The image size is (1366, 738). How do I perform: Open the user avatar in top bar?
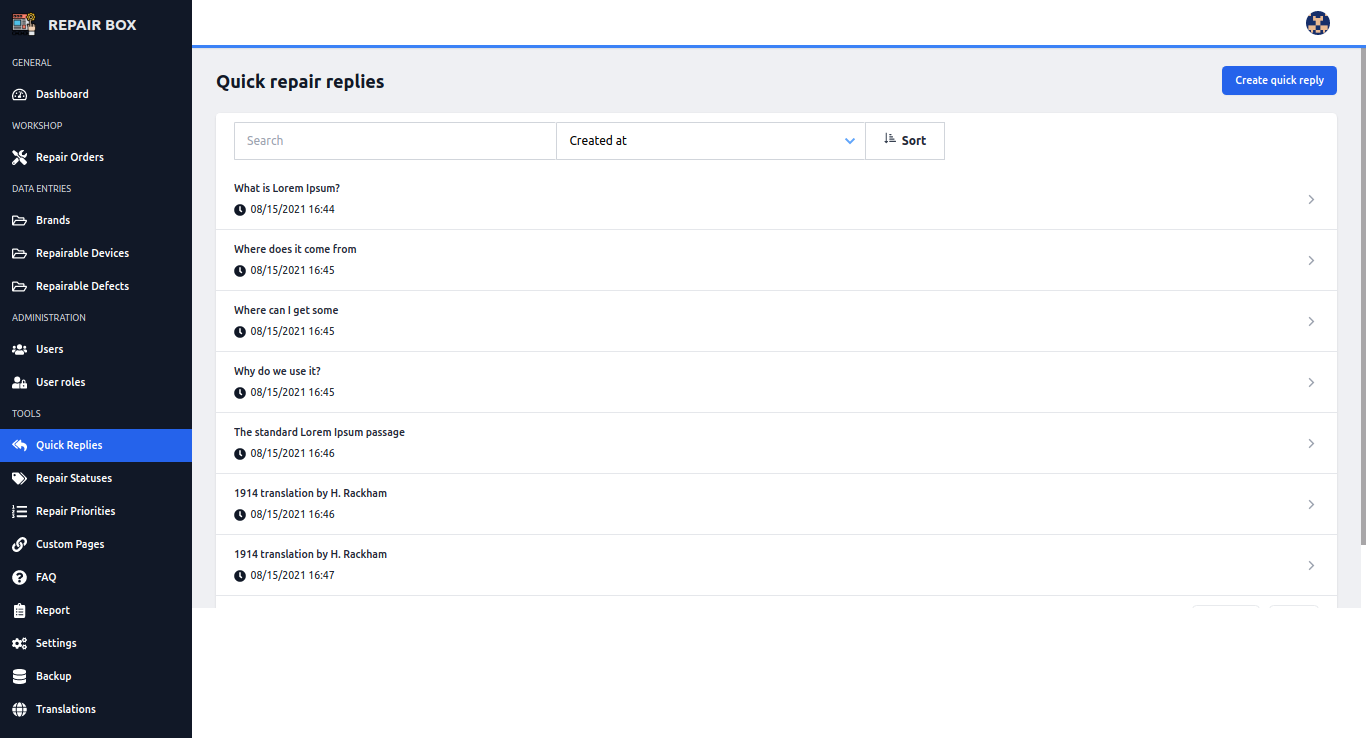pos(1318,23)
